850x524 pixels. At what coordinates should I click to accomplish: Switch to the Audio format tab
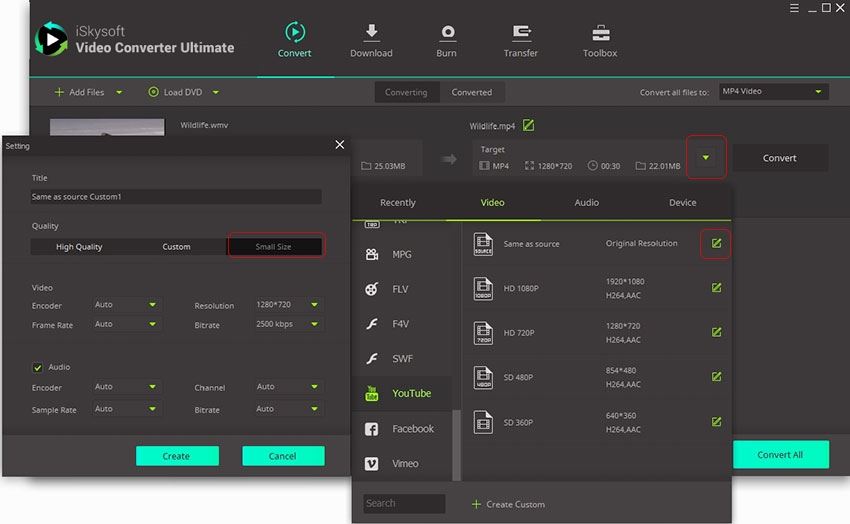coord(586,203)
